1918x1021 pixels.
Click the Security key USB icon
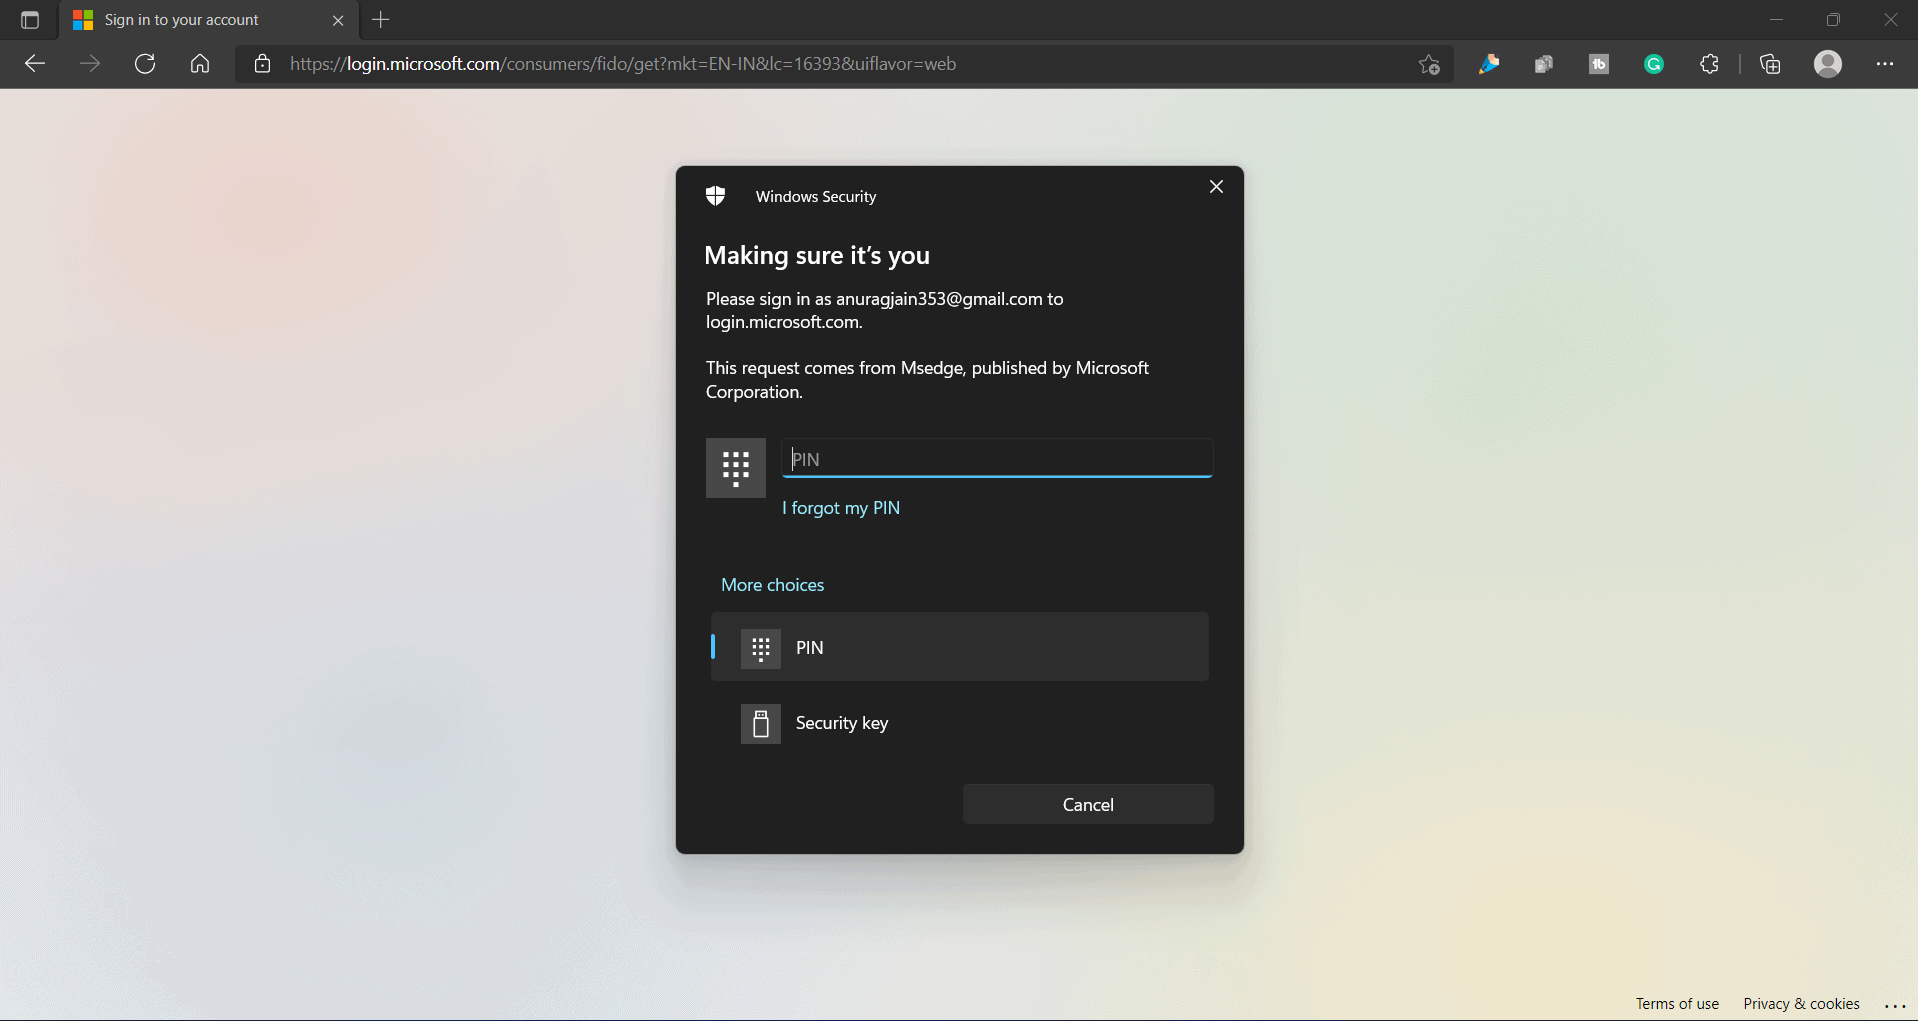click(761, 723)
